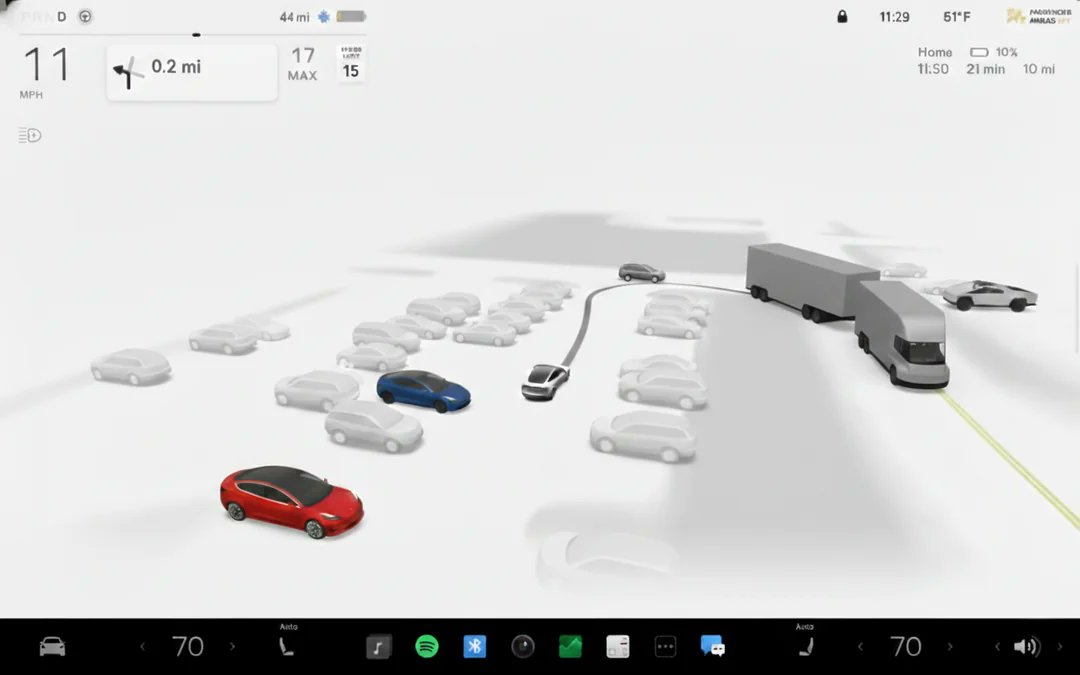The height and width of the screenshot is (675, 1080).
Task: Open the 0.2 mi left turn card
Action: (x=192, y=72)
